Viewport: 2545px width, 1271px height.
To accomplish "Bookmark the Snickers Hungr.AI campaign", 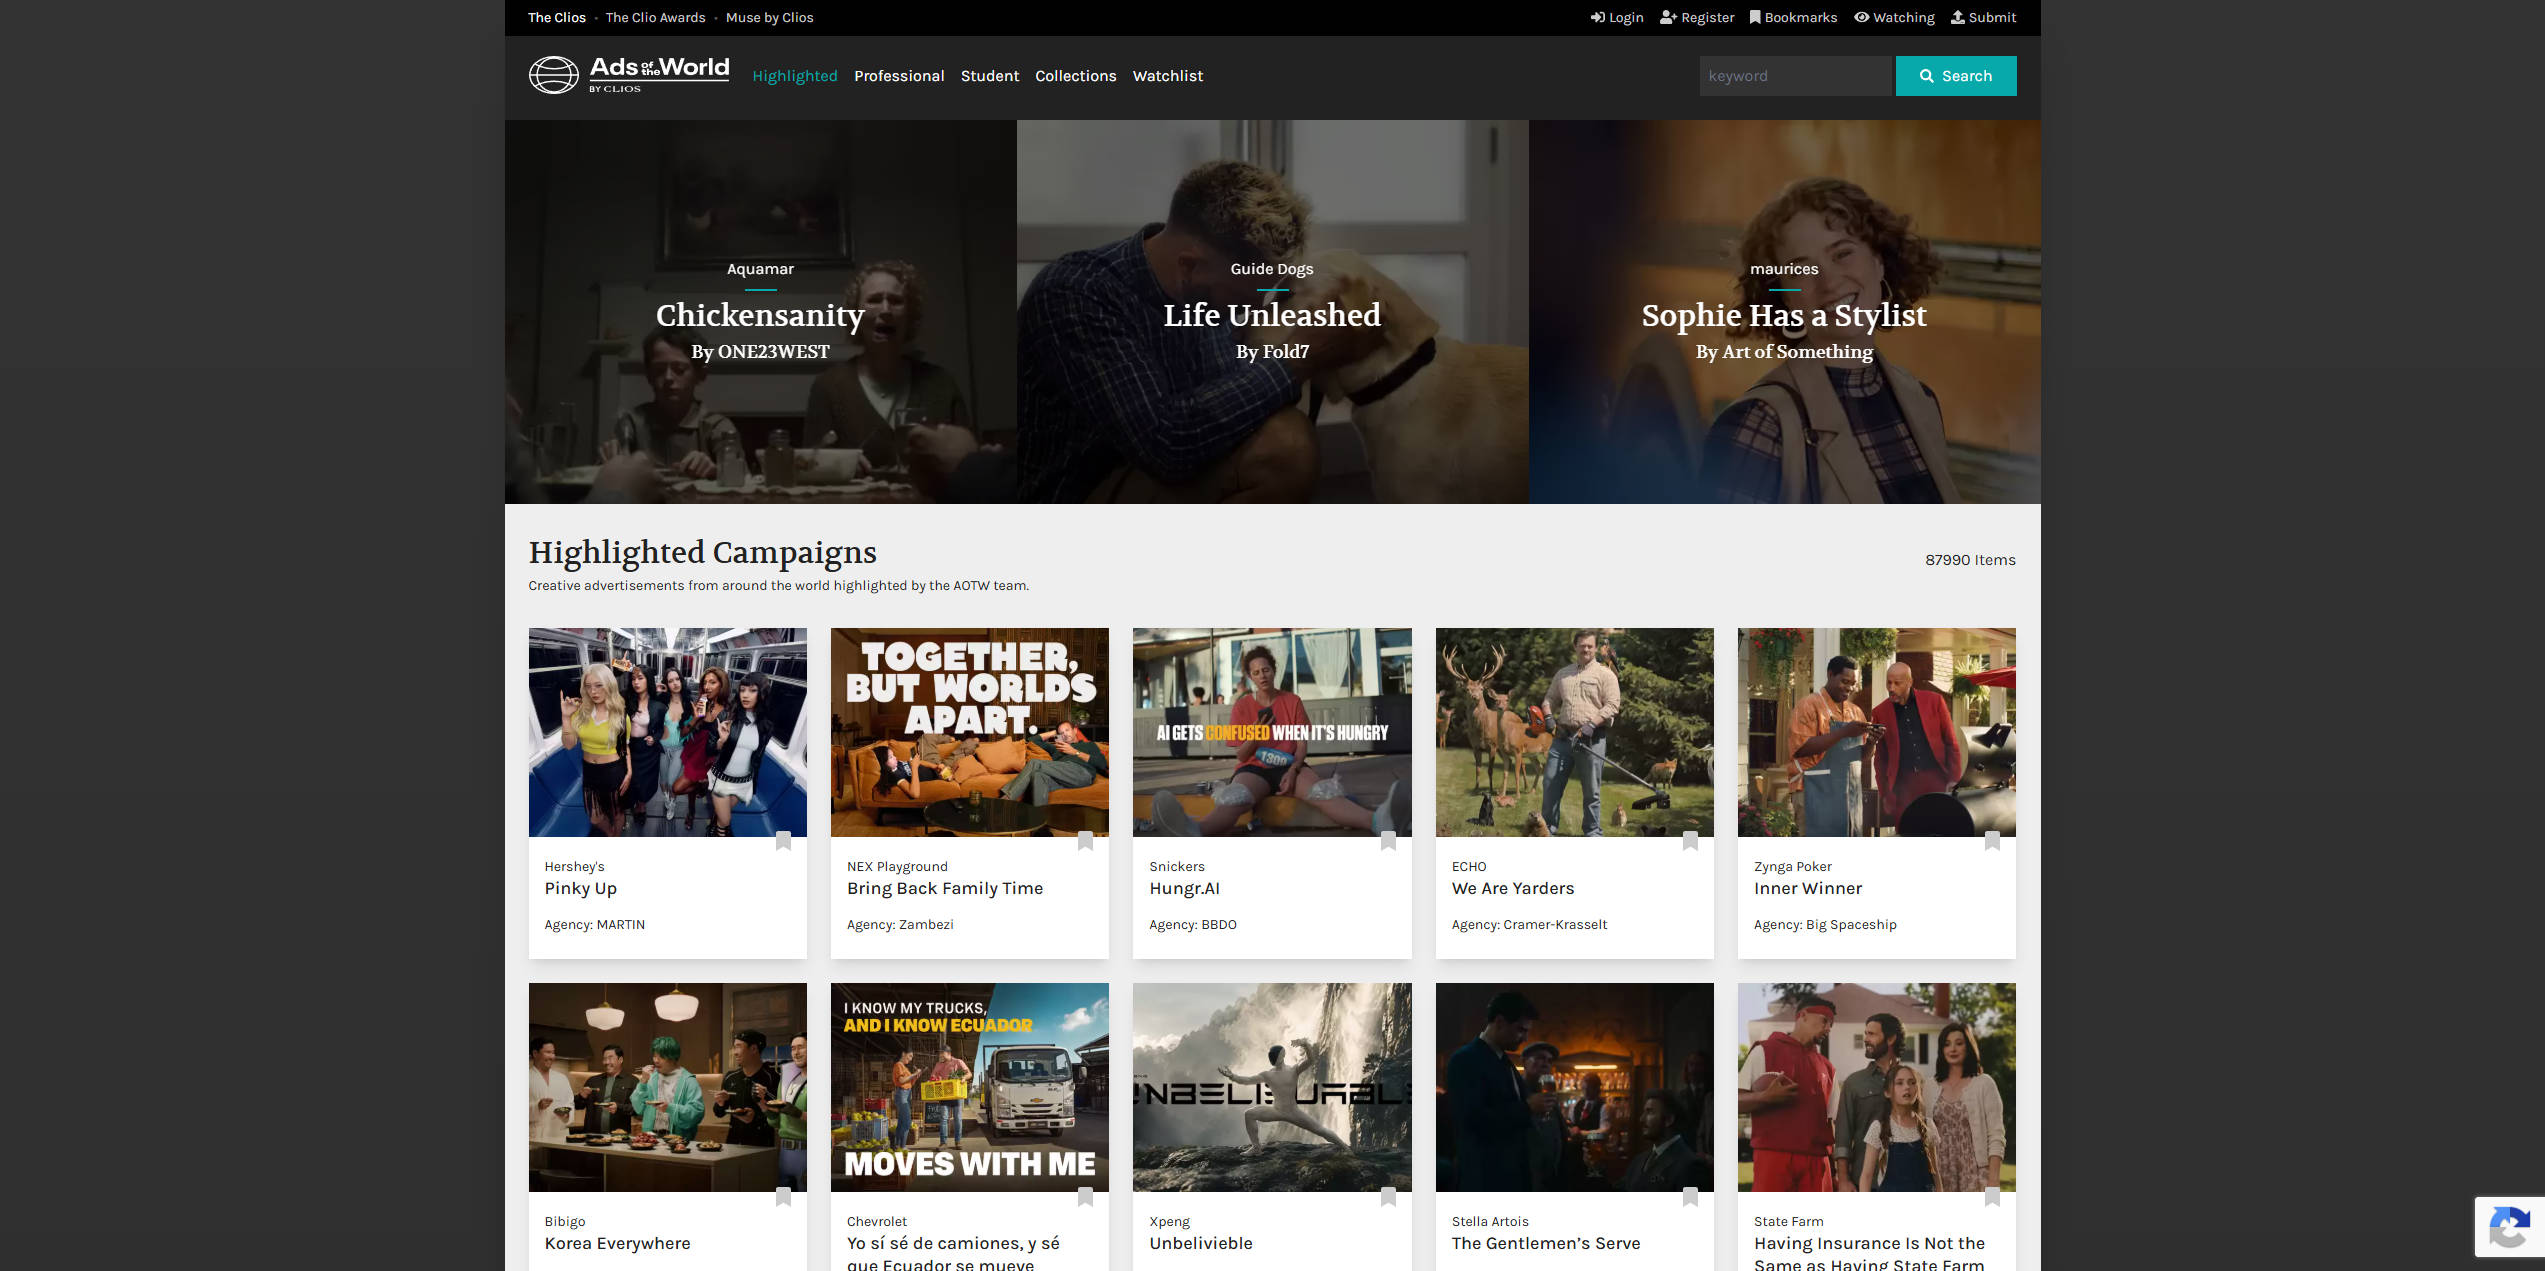I will pos(1388,841).
